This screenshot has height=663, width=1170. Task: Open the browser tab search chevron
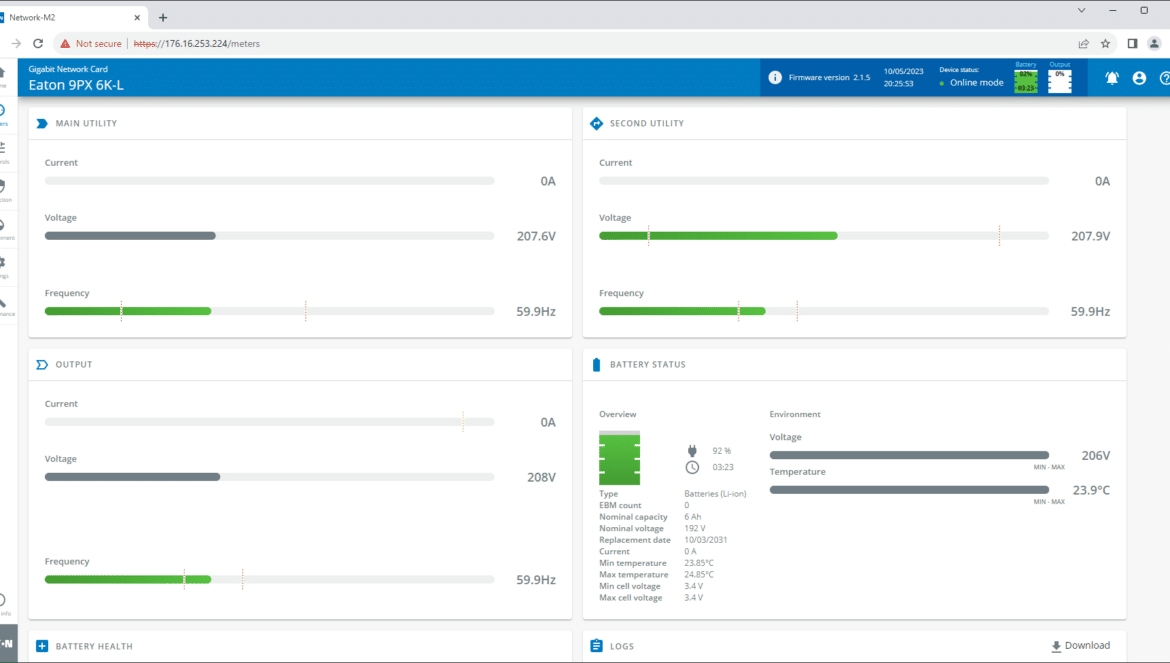click(1081, 10)
